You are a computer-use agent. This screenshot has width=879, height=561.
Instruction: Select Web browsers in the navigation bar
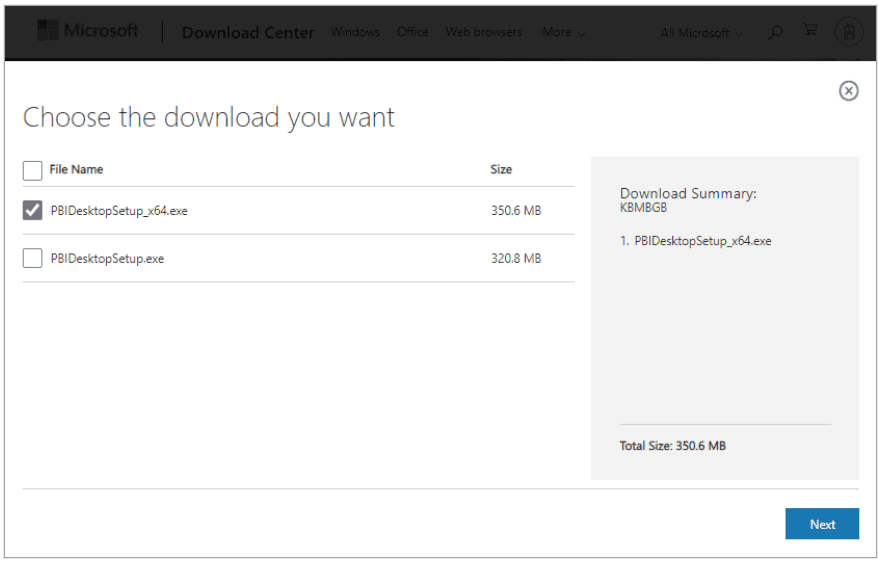483,32
